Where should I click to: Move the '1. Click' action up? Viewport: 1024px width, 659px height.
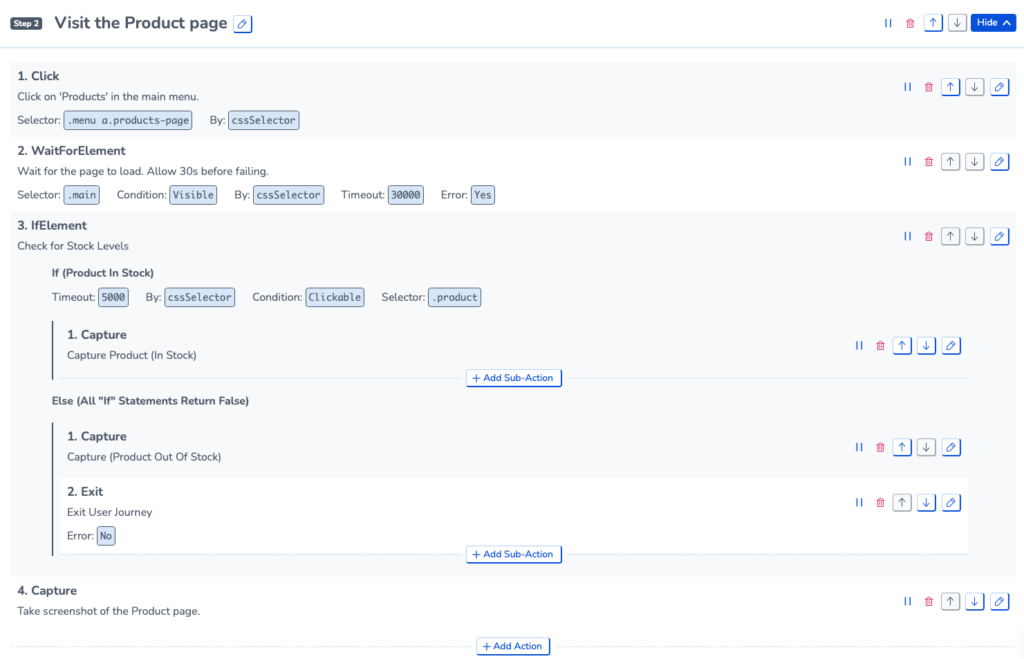pyautogui.click(x=950, y=87)
